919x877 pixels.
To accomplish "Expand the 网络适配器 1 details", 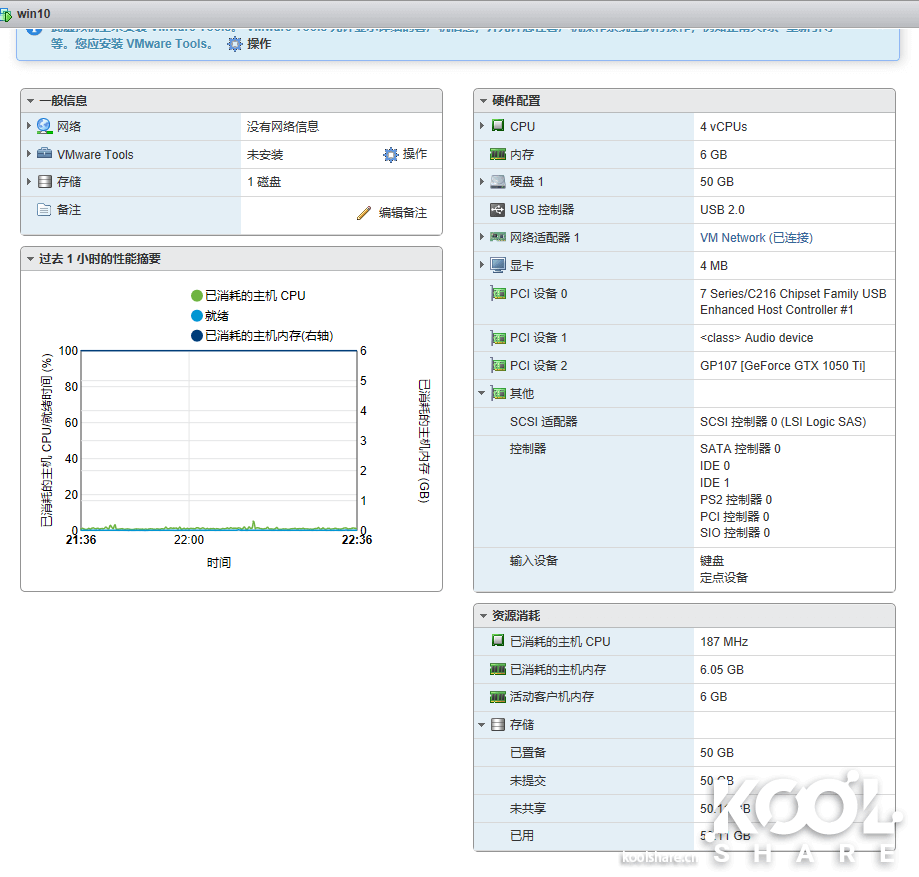I will pyautogui.click(x=482, y=238).
